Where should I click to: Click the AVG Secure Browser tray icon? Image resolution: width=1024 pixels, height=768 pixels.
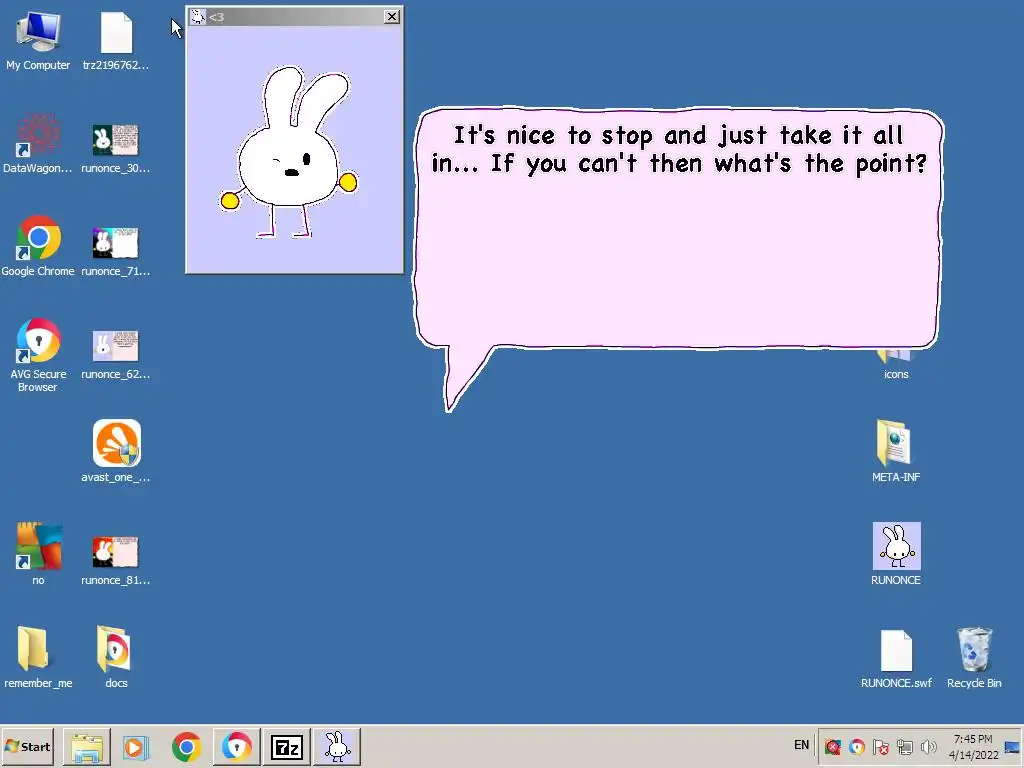click(x=857, y=746)
